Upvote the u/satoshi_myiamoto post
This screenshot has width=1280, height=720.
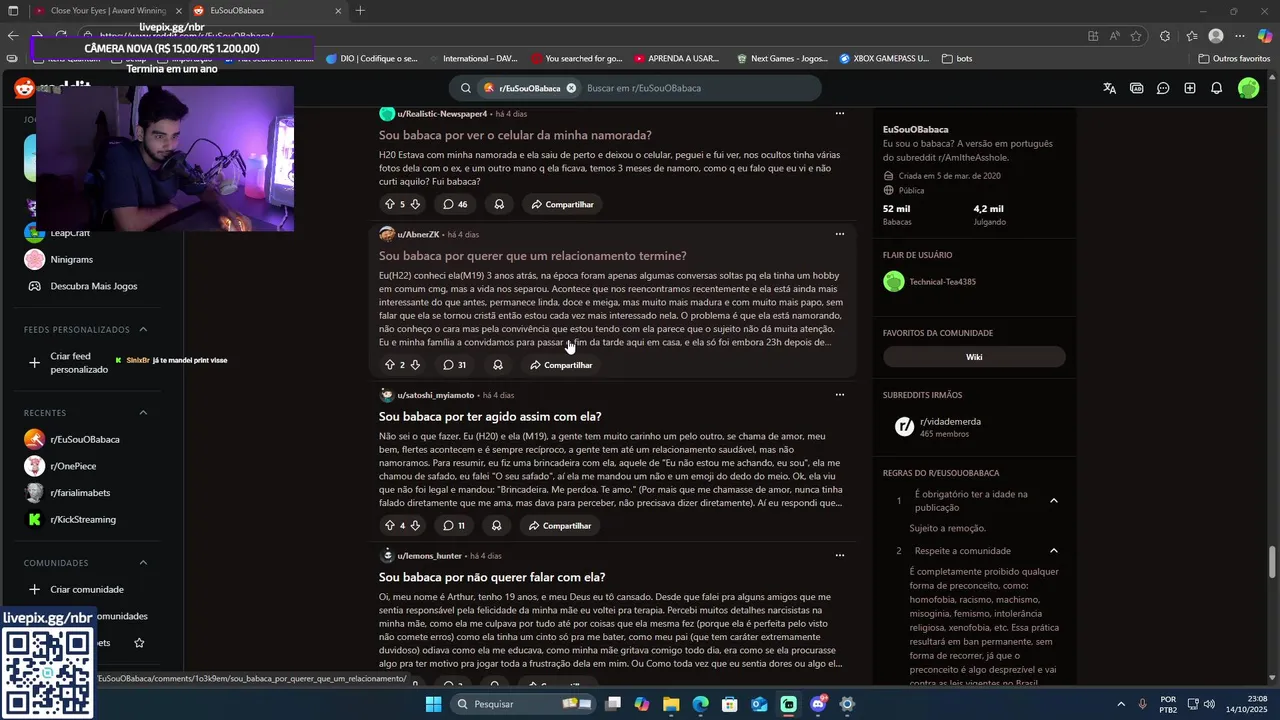[x=390, y=525]
